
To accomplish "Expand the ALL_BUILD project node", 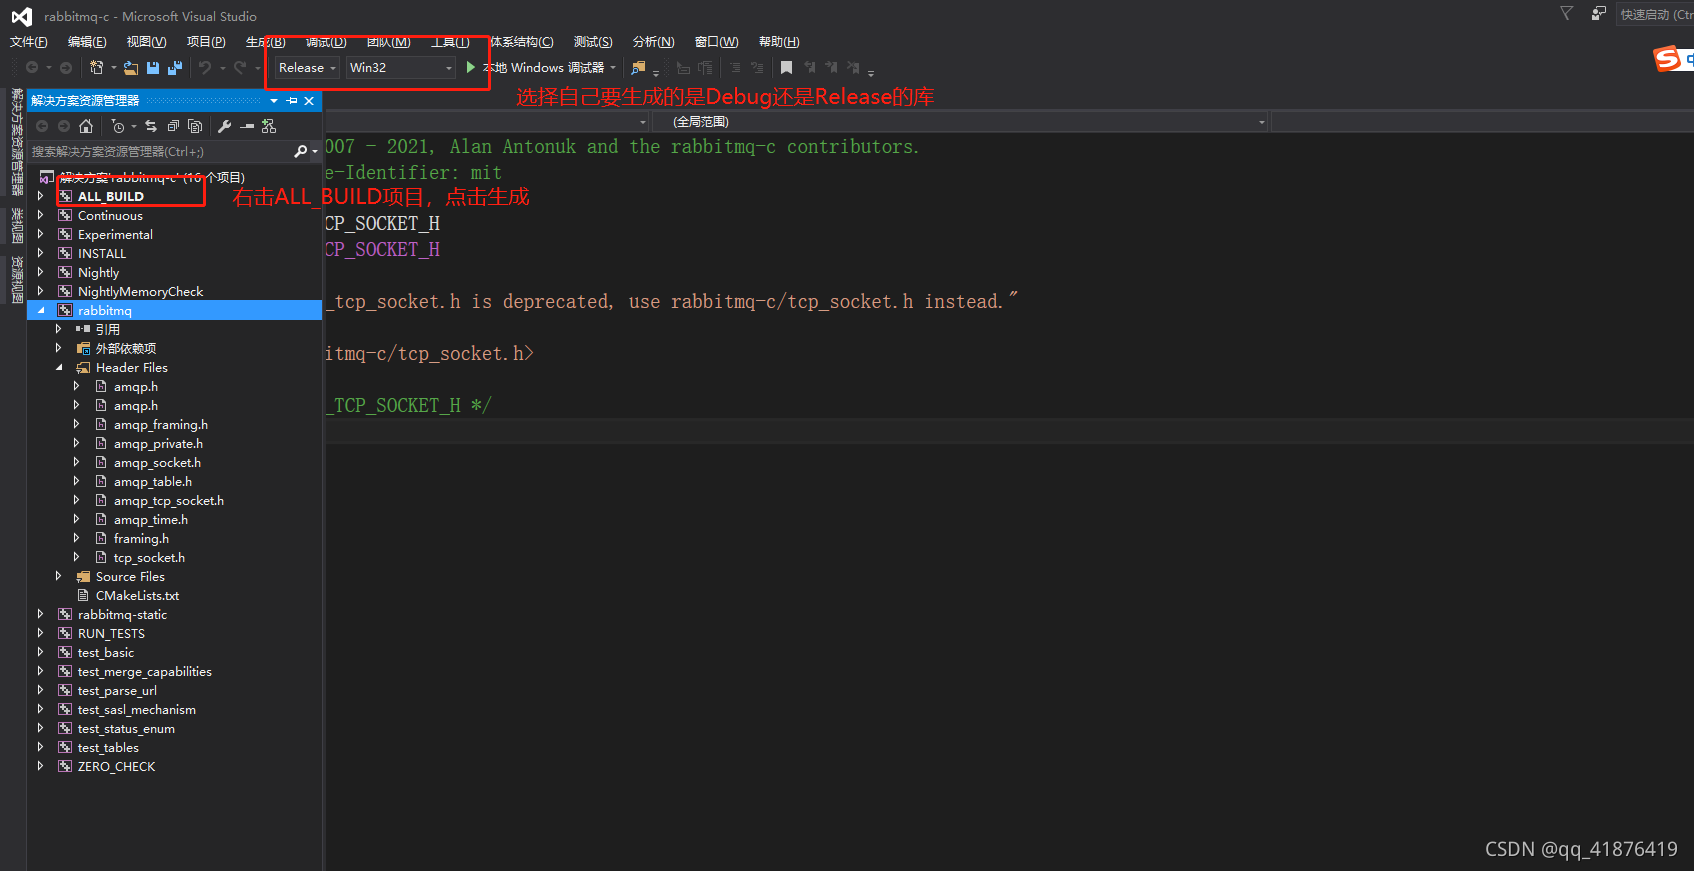I will [x=40, y=196].
